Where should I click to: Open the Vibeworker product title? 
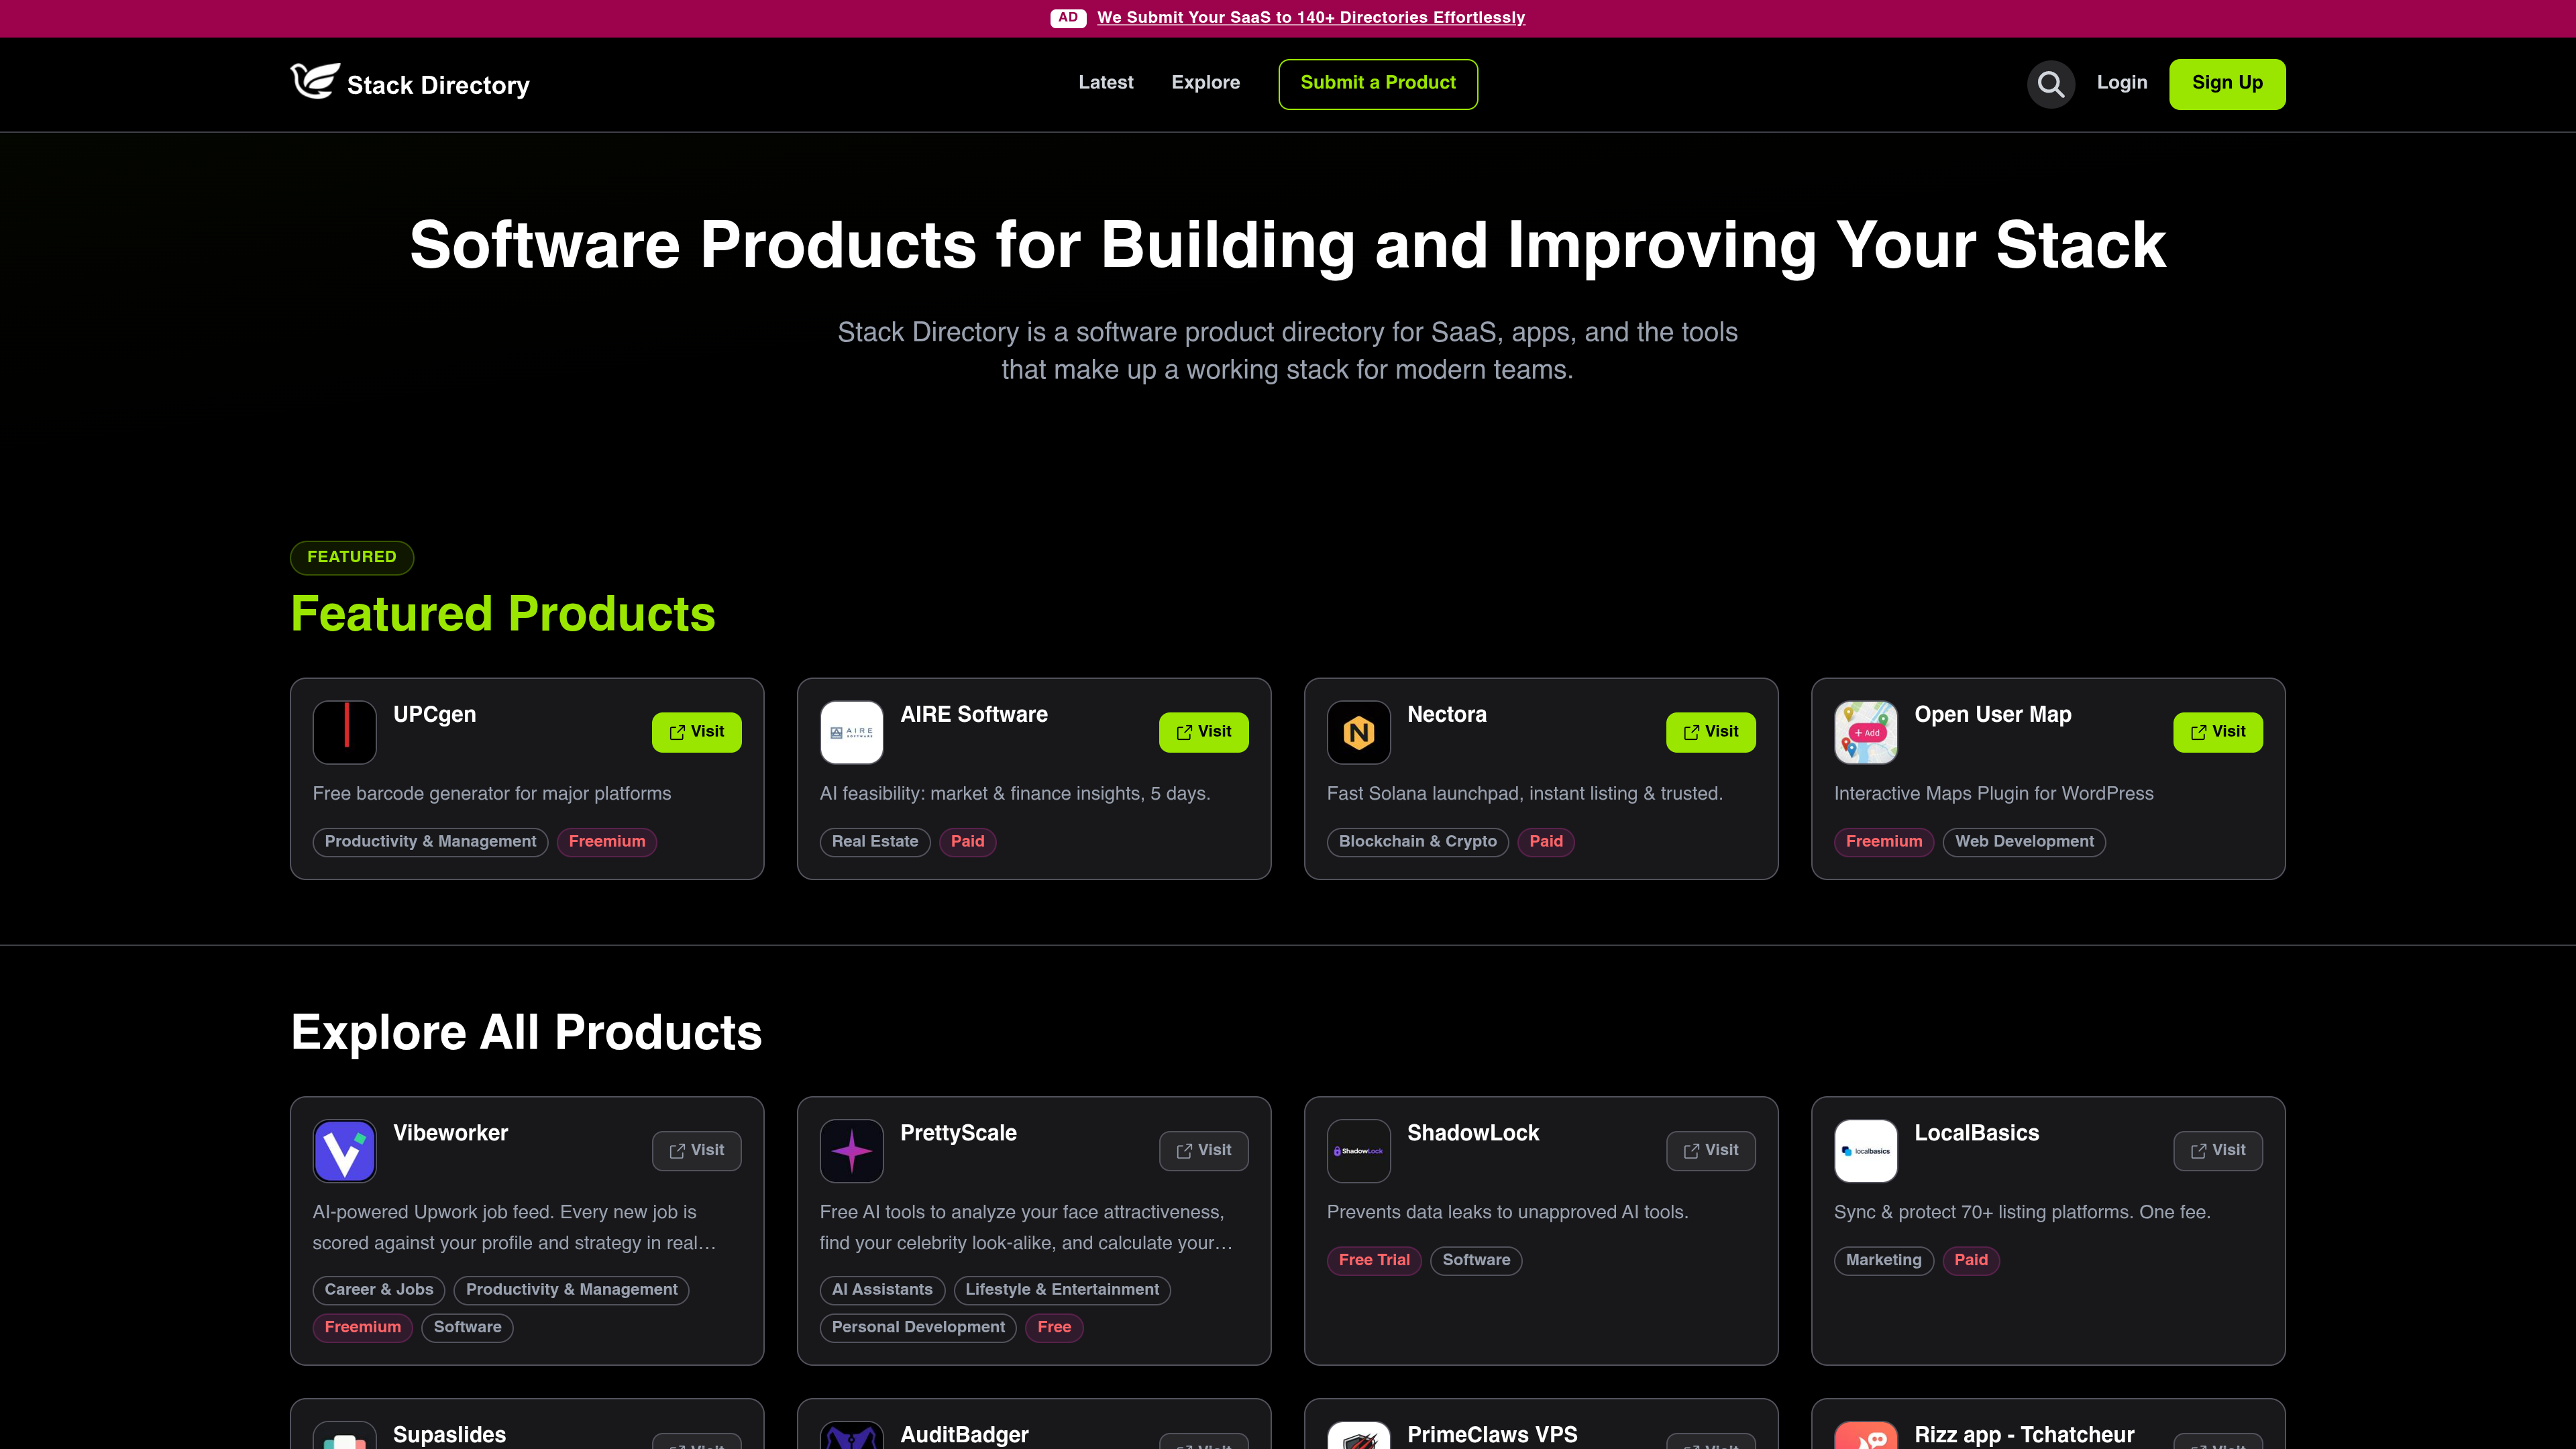click(450, 1133)
